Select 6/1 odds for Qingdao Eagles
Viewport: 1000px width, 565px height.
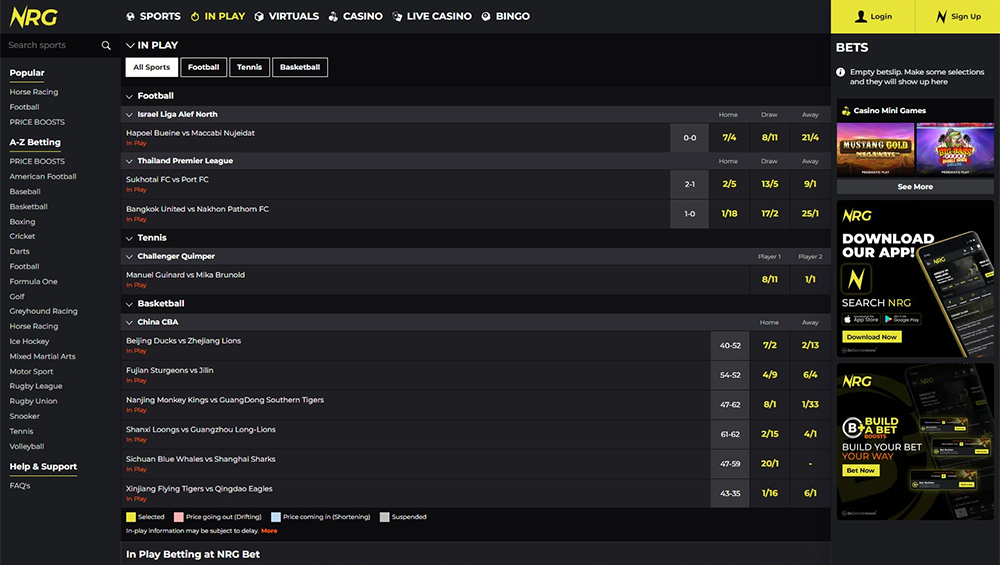pos(810,493)
